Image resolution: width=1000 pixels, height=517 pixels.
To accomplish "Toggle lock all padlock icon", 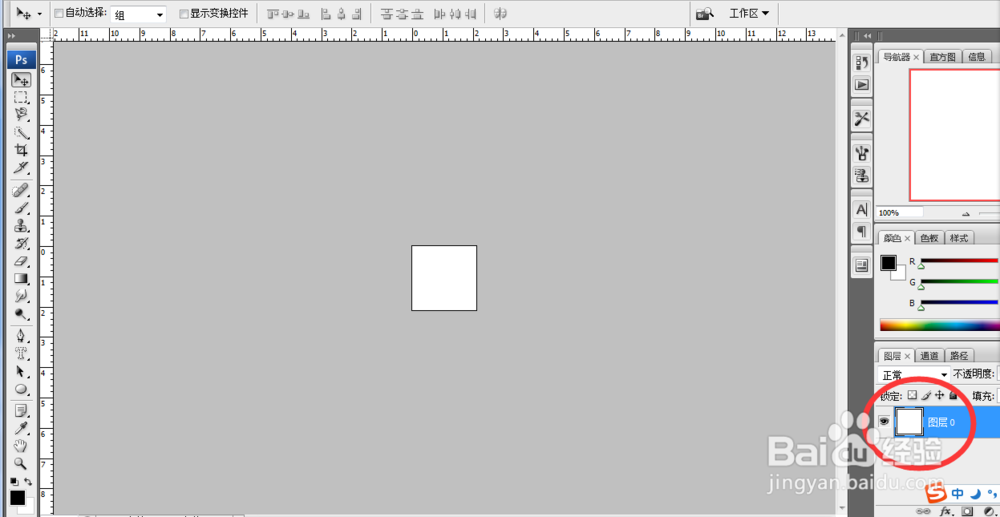I will tap(953, 395).
